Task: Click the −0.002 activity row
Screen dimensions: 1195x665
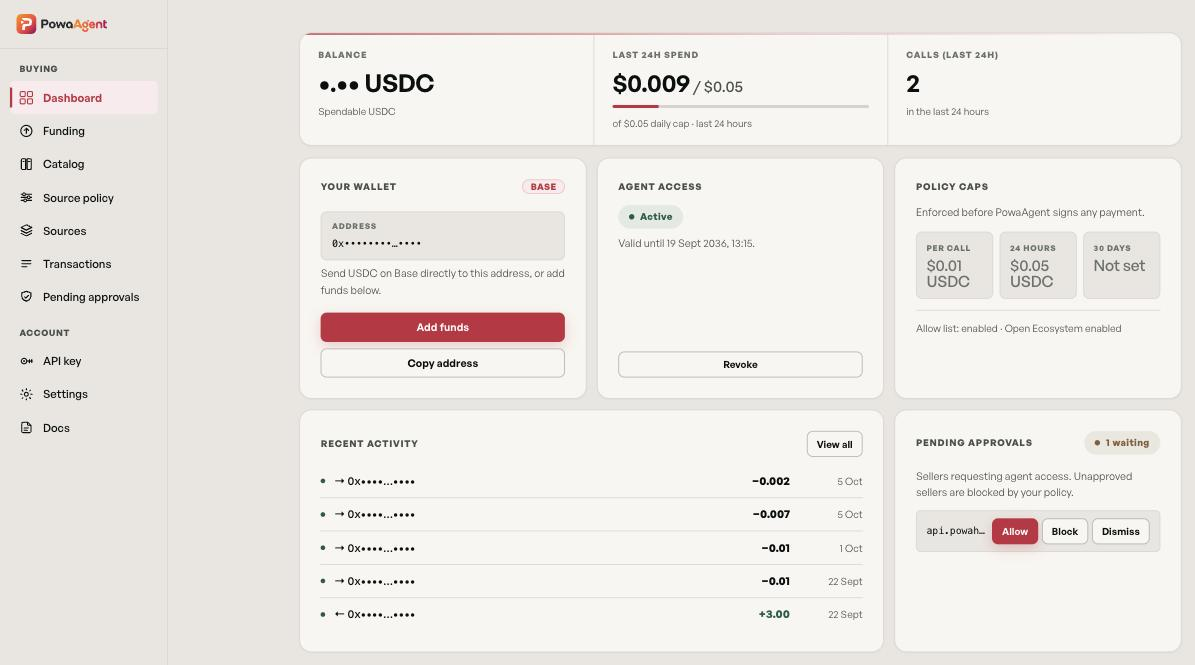Action: tap(591, 481)
